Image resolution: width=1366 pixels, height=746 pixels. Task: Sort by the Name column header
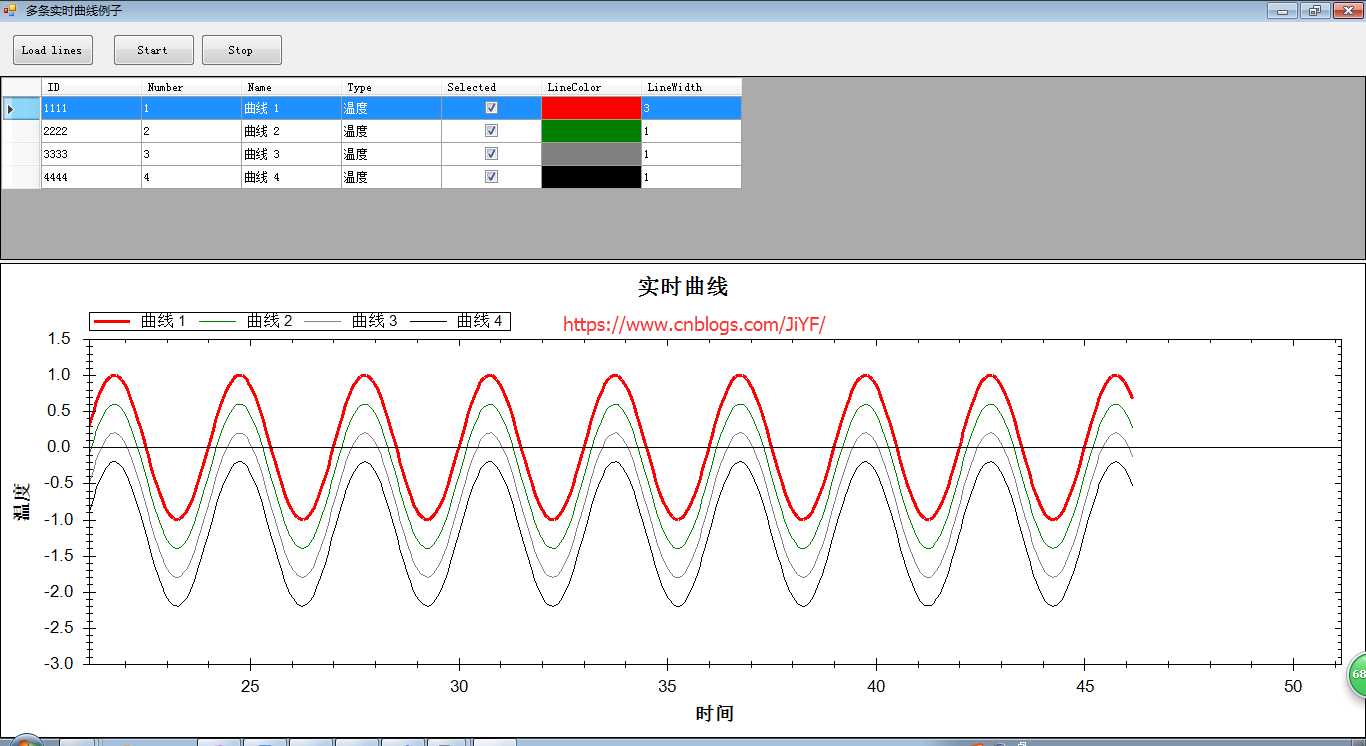click(291, 87)
